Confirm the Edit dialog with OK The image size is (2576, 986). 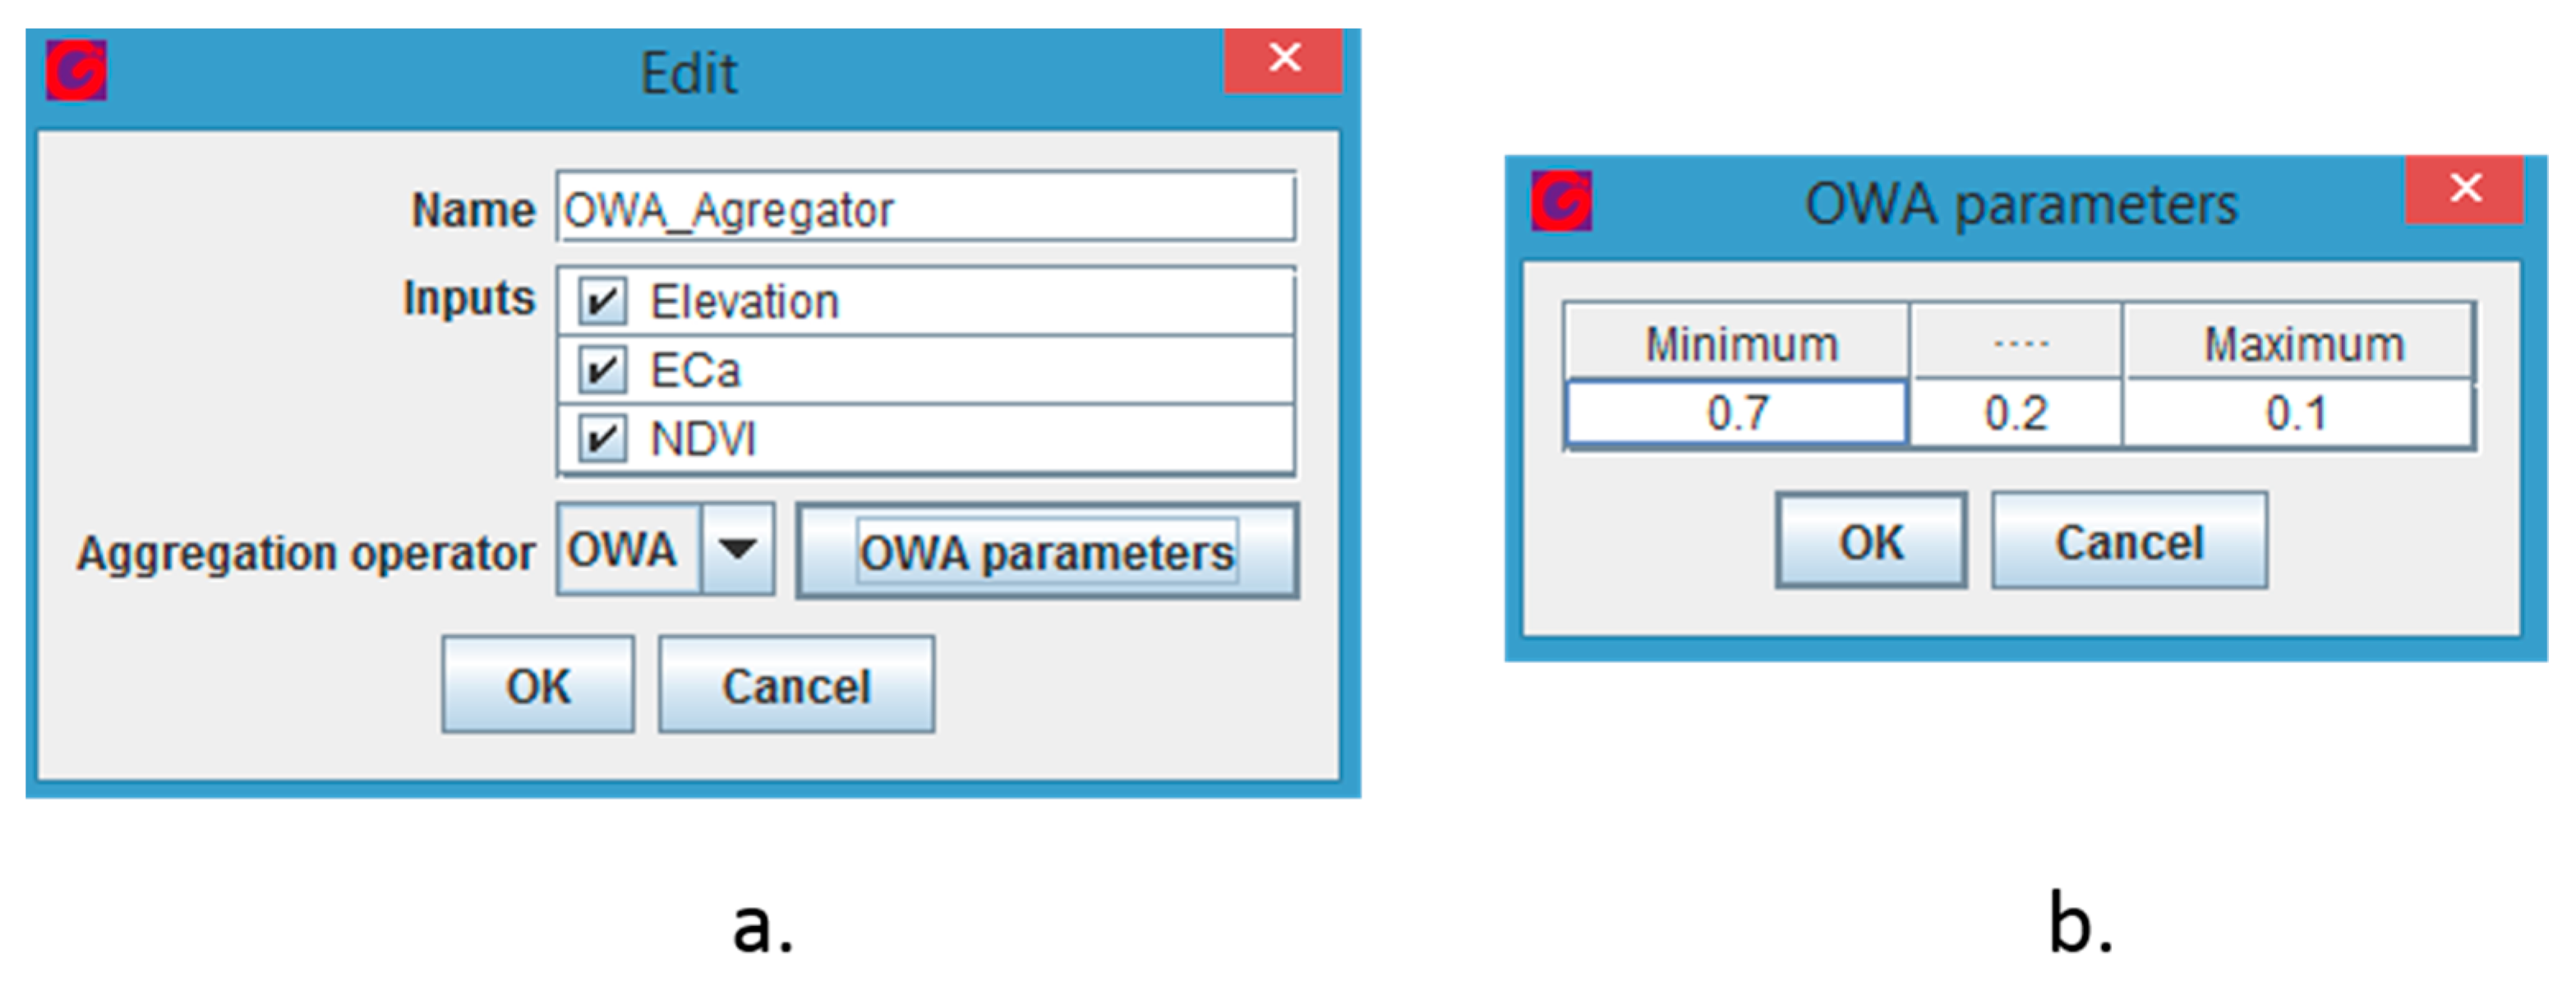point(538,686)
